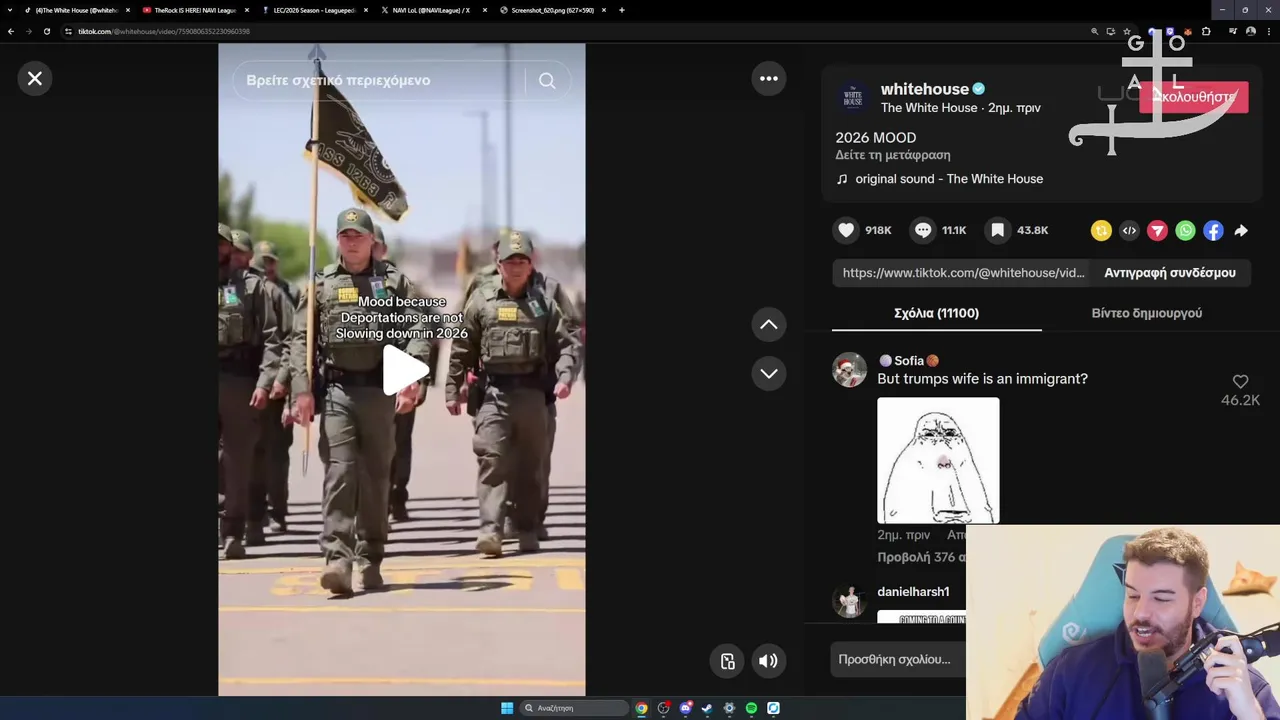
Task: Like Sofia's comment with the heart
Action: (1240, 382)
